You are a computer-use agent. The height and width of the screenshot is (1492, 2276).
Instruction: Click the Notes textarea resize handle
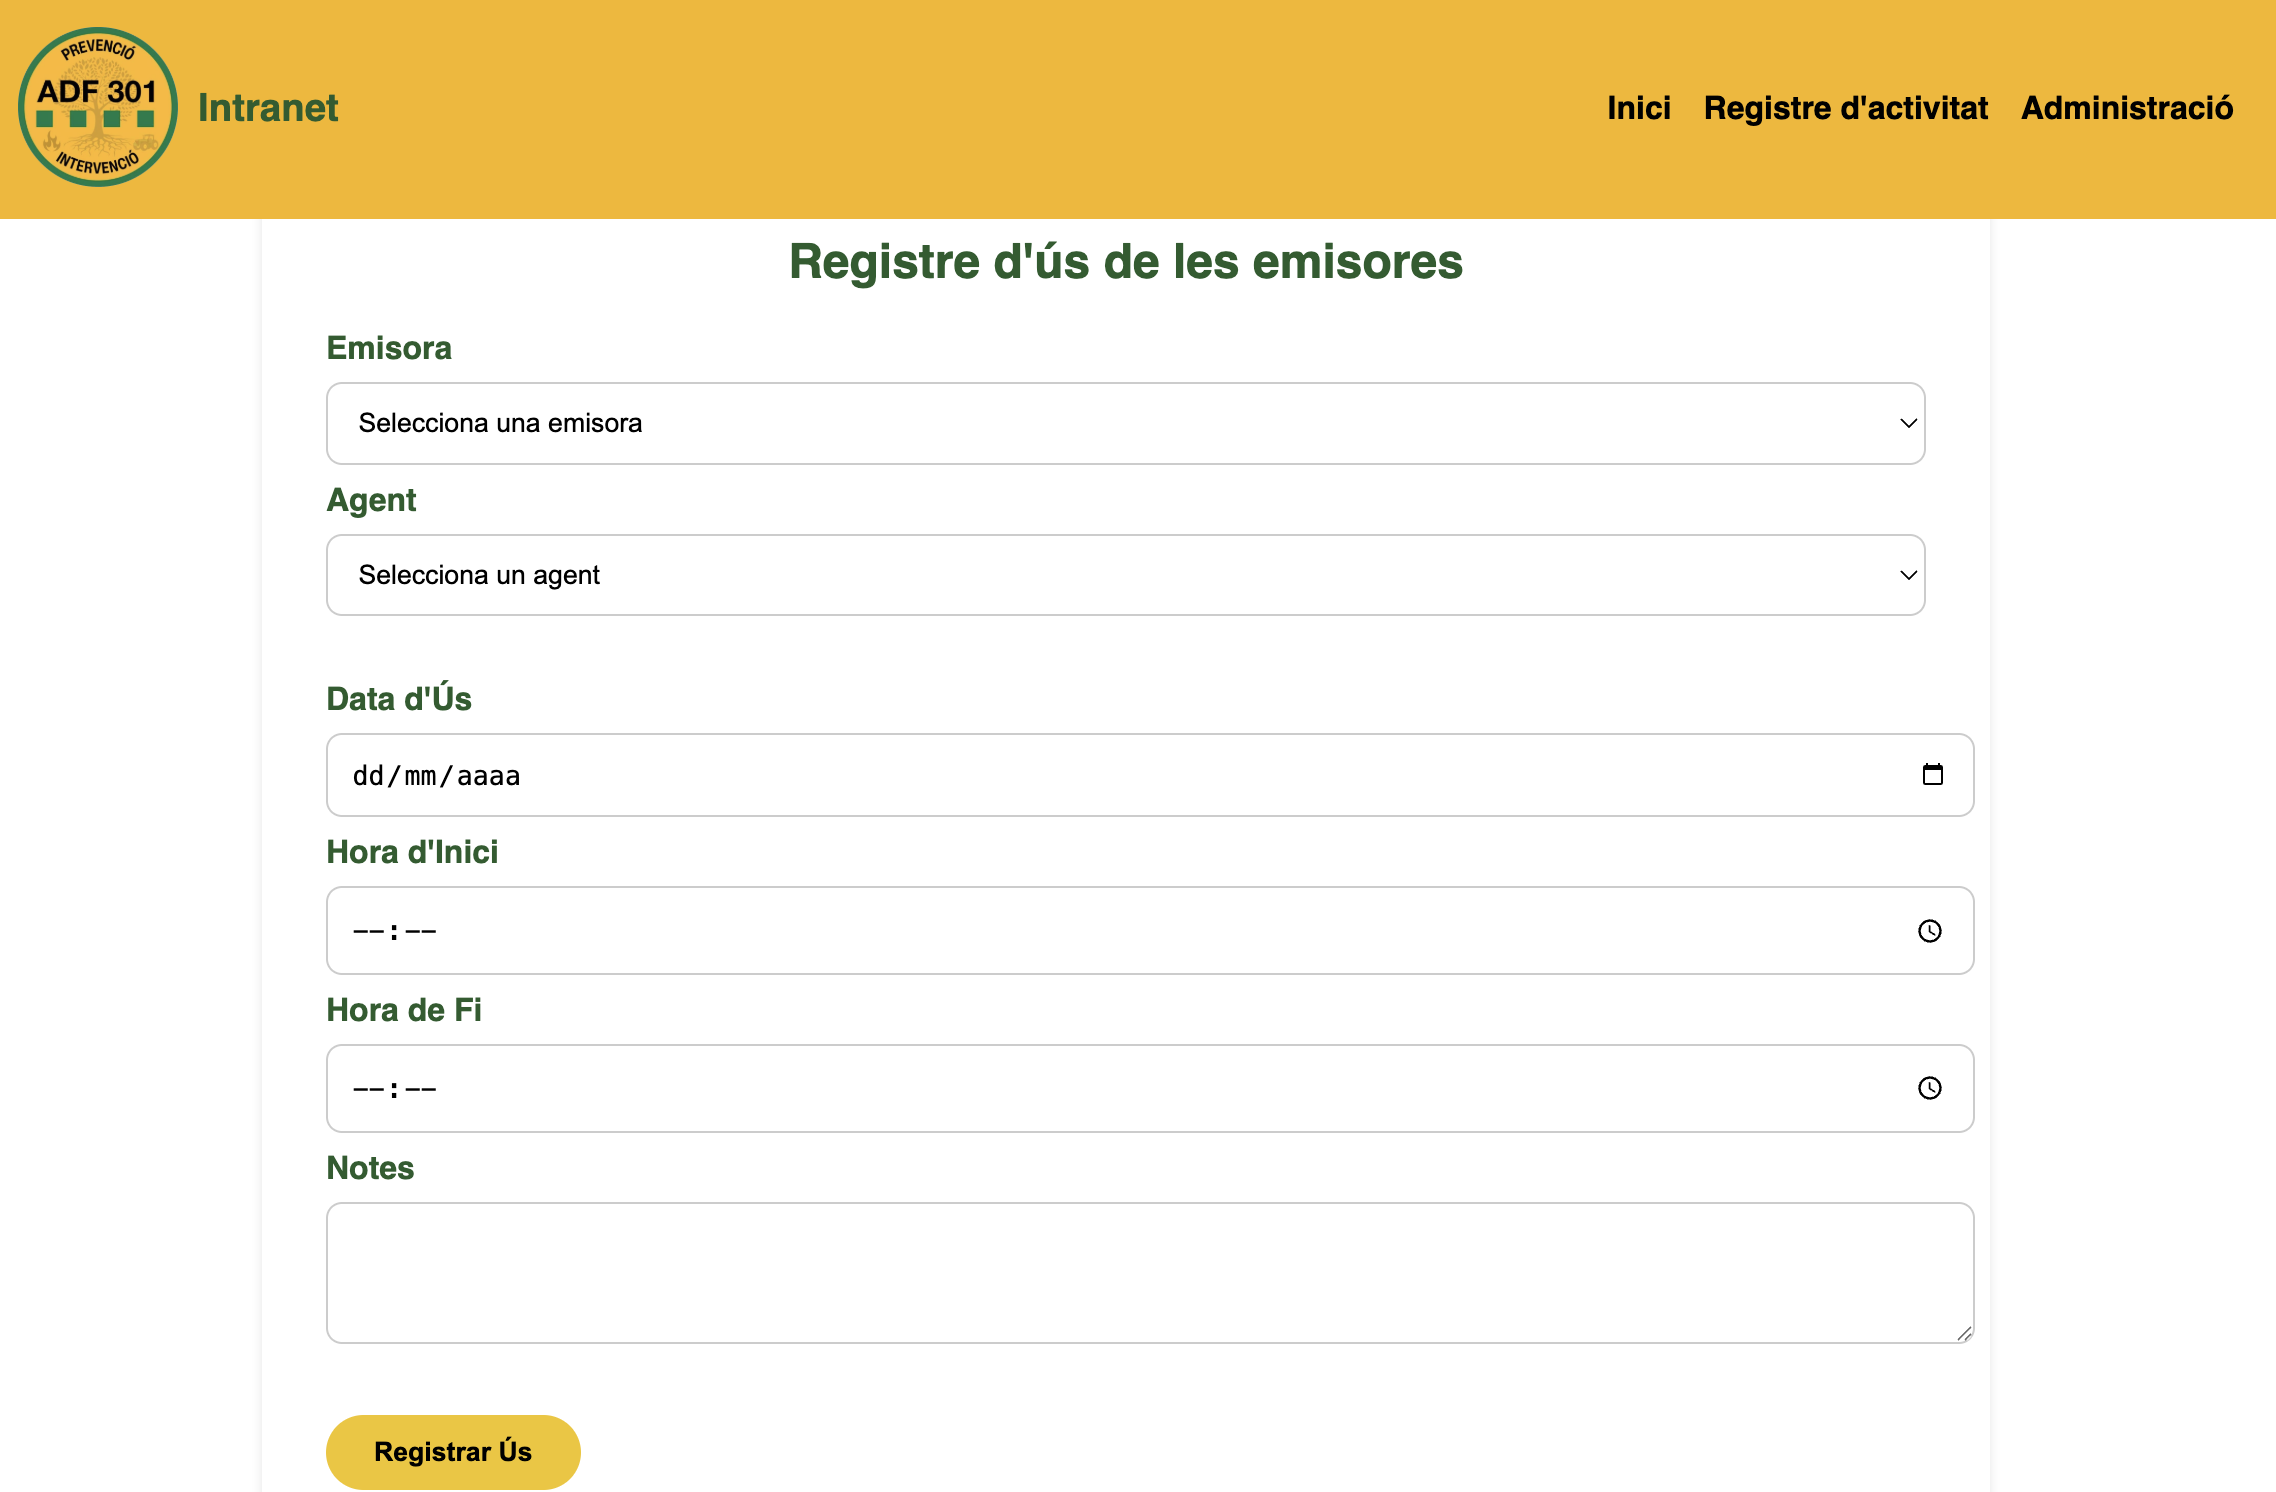[1963, 1333]
